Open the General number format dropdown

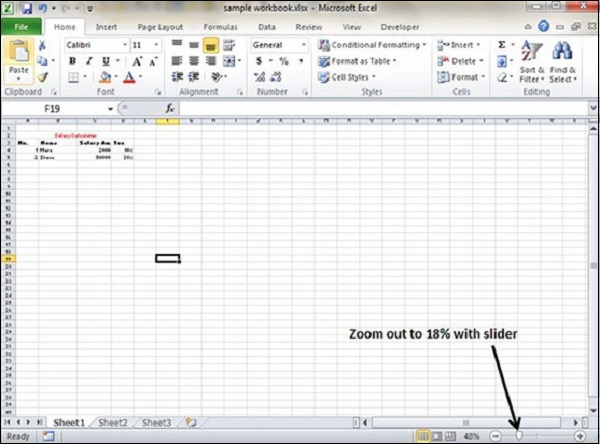(x=303, y=45)
